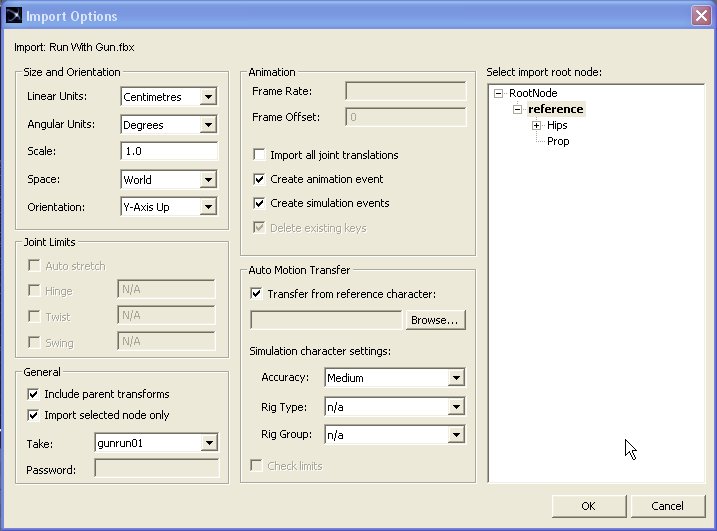Click the Cancel button

click(x=668, y=506)
